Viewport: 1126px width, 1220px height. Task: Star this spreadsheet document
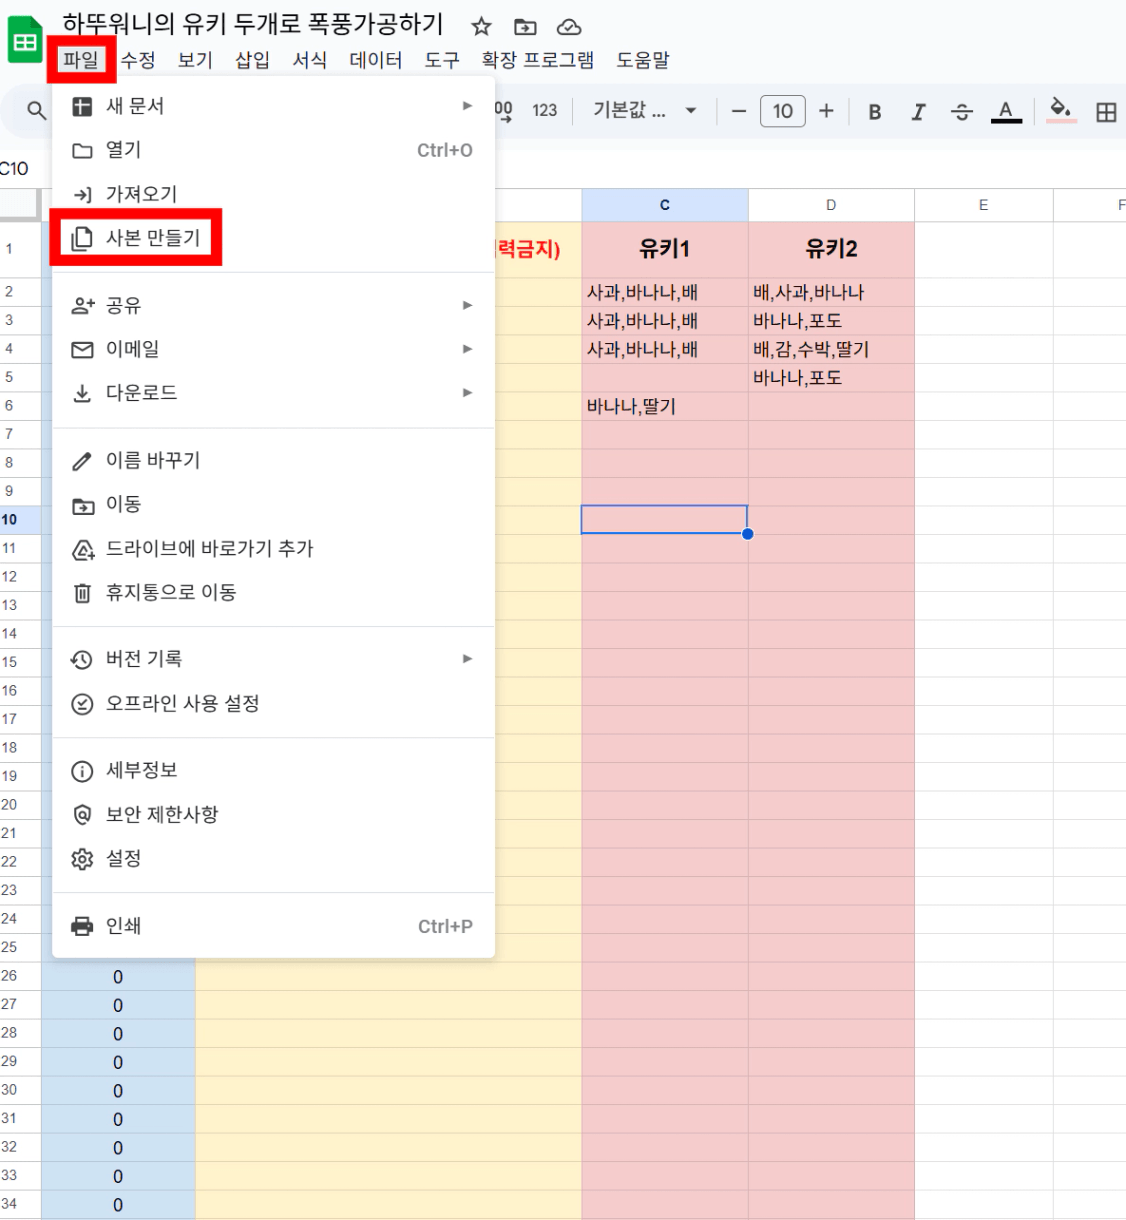point(481,27)
